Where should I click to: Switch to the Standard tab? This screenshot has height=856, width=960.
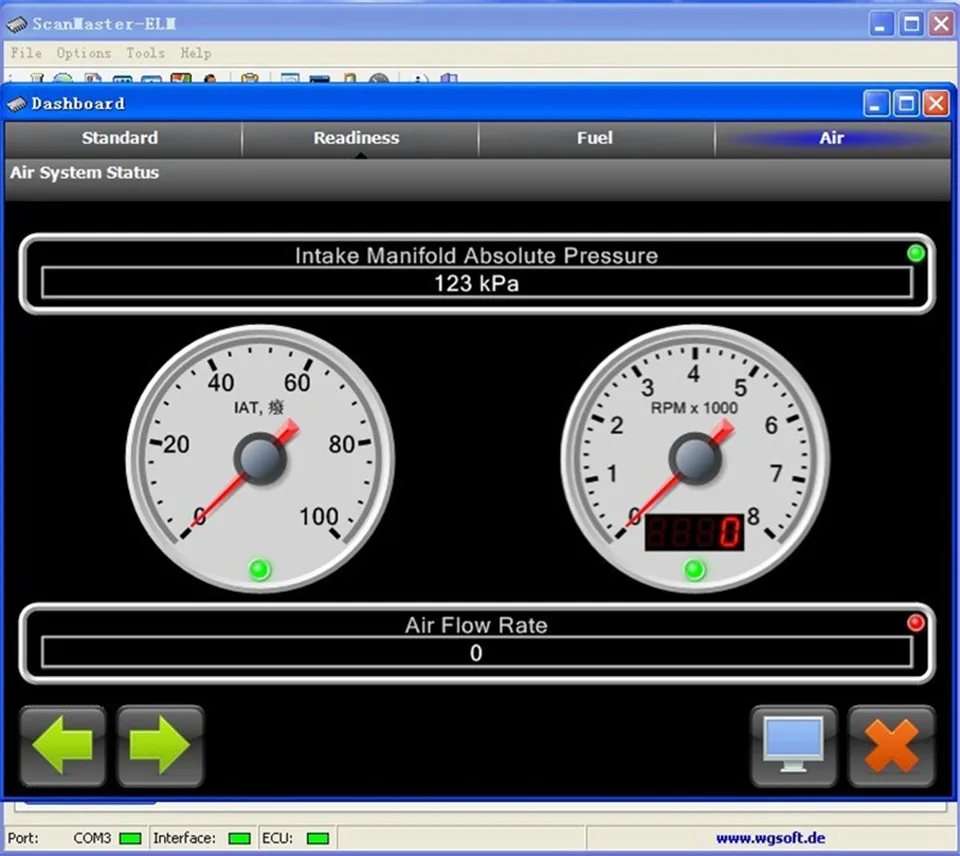[120, 138]
